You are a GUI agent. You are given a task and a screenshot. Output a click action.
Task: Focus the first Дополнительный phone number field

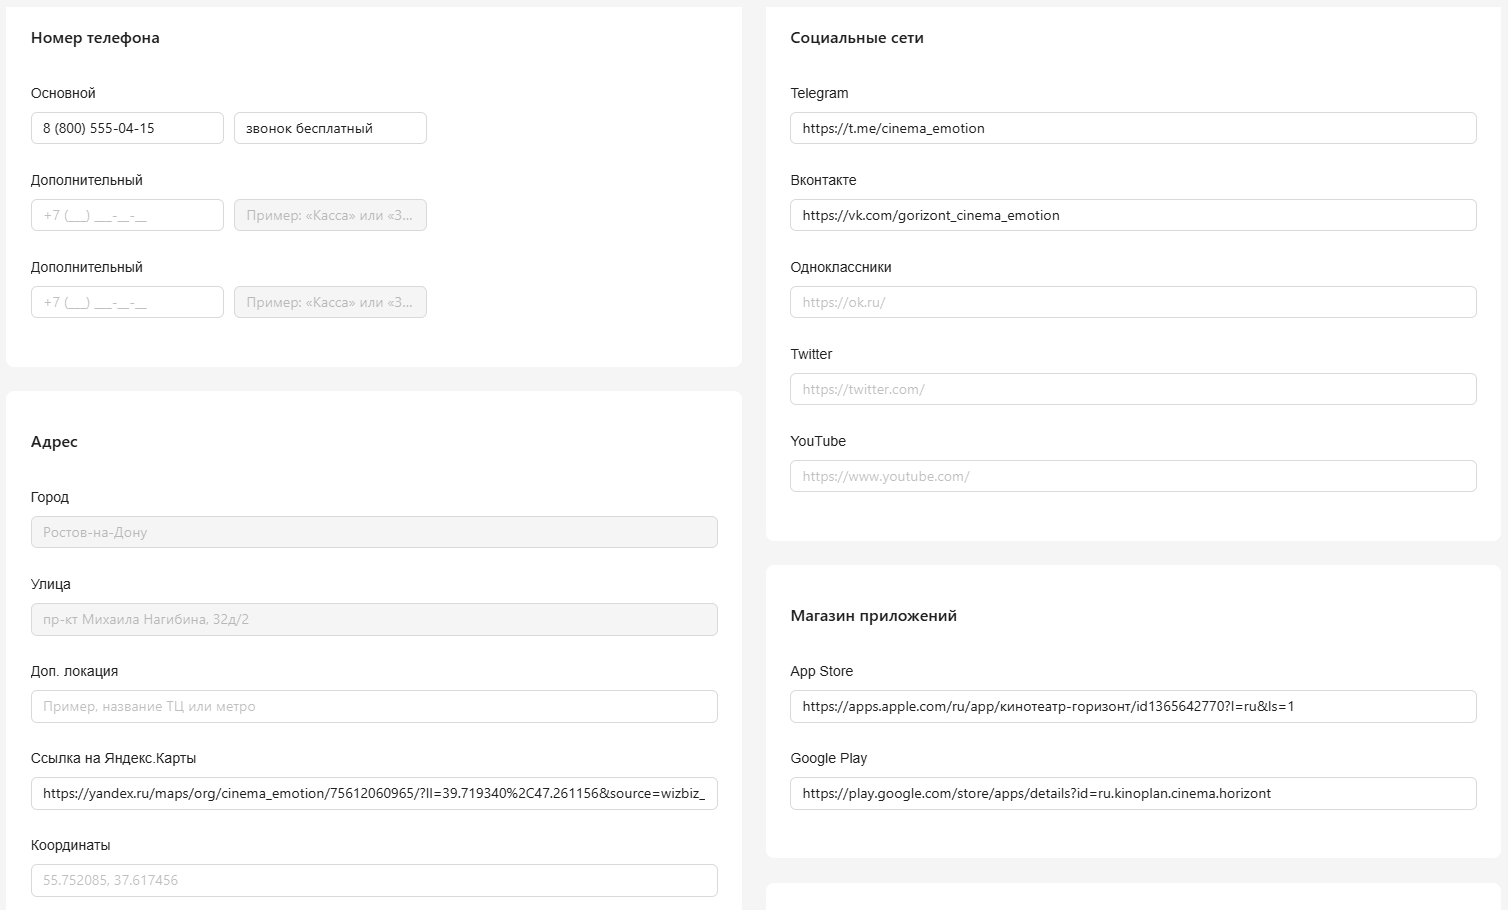(127, 215)
